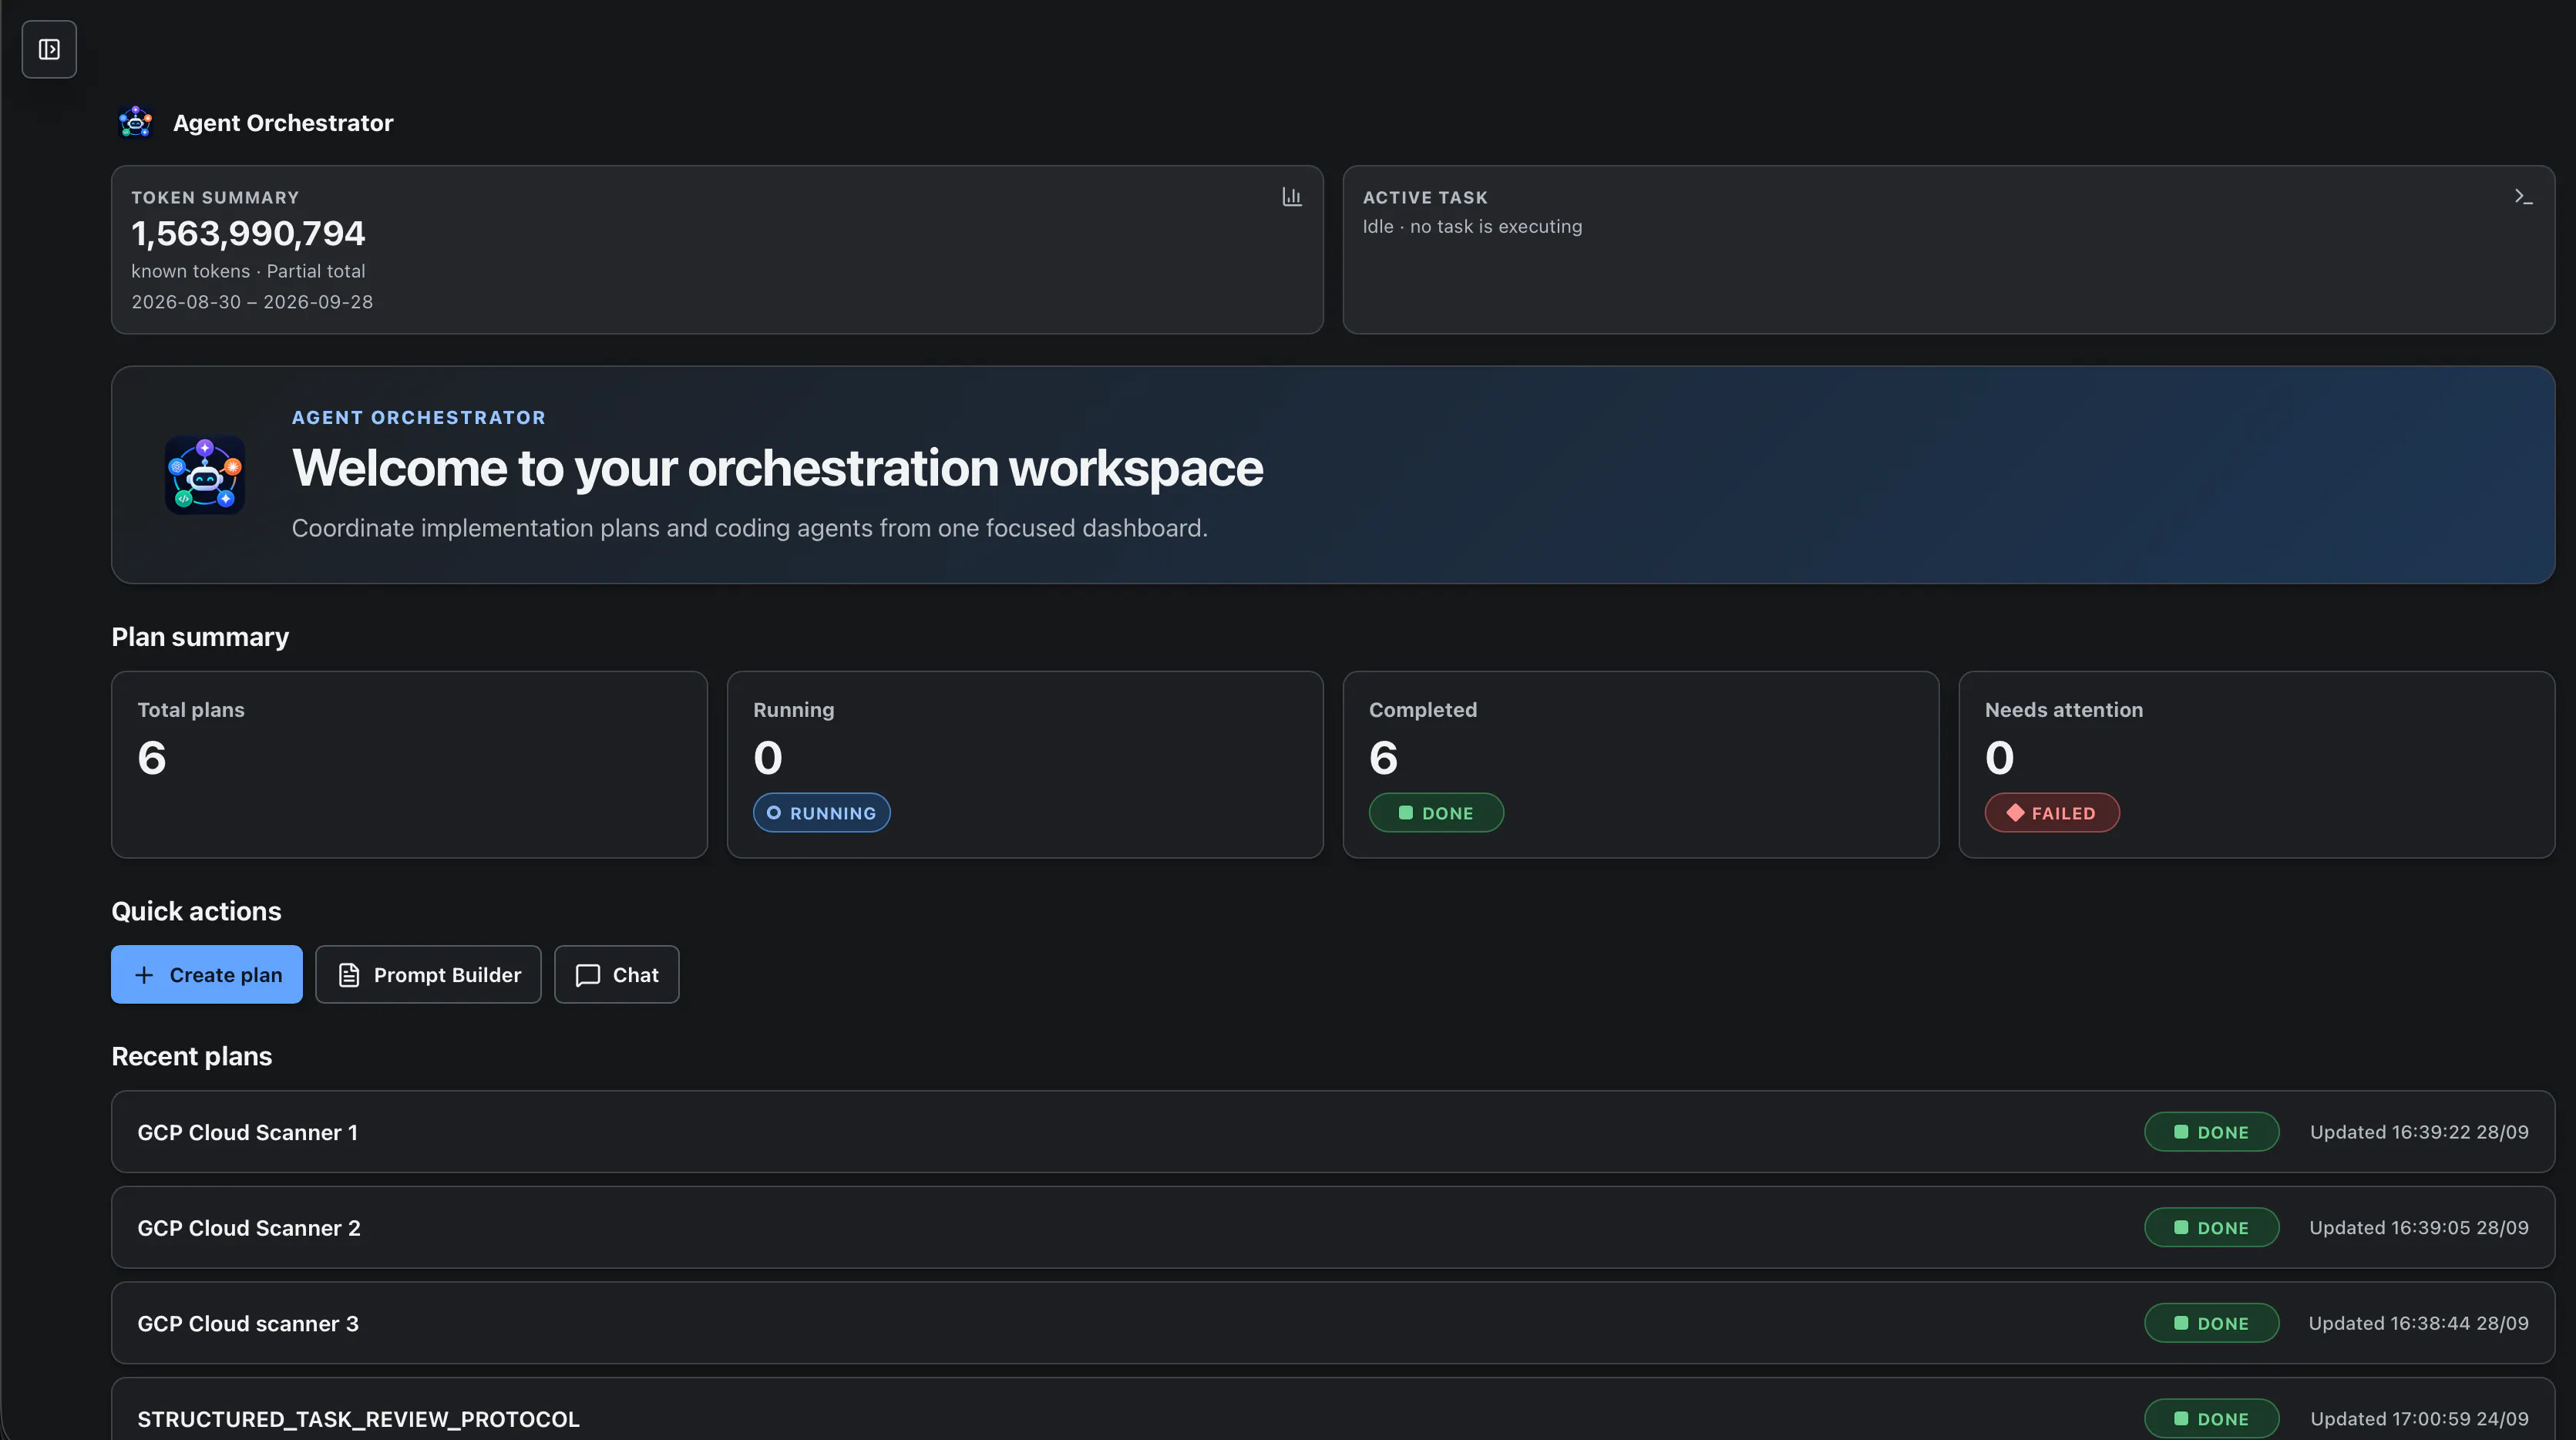Image resolution: width=2576 pixels, height=1440 pixels.
Task: Open the Chat quick action
Action: pyautogui.click(x=617, y=974)
